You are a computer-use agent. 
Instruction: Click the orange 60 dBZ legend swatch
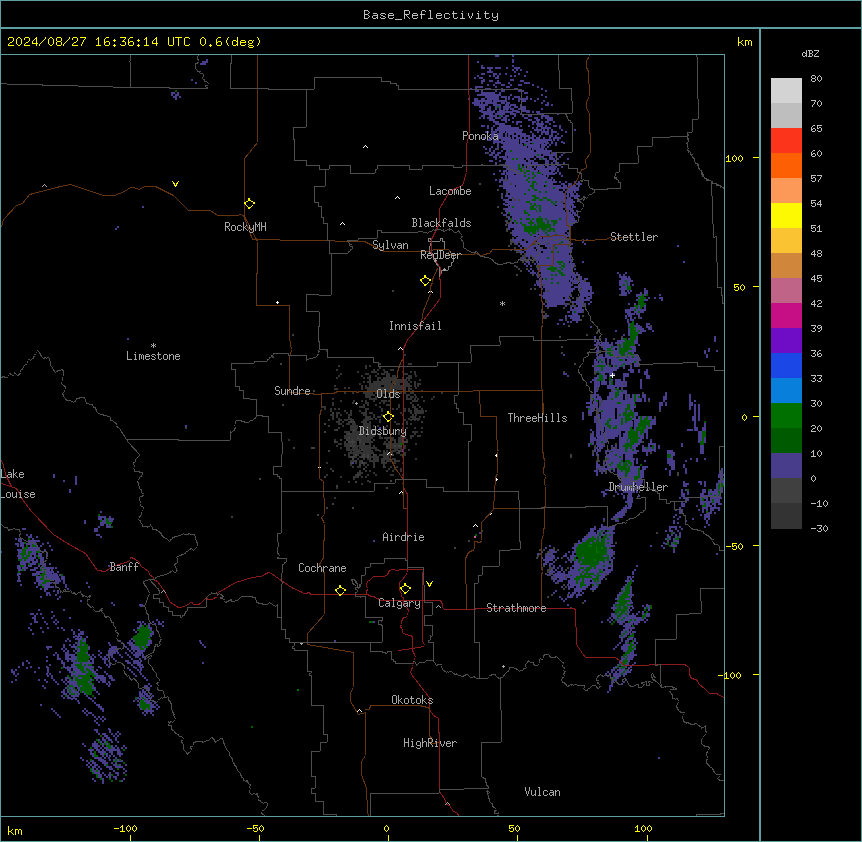786,165
